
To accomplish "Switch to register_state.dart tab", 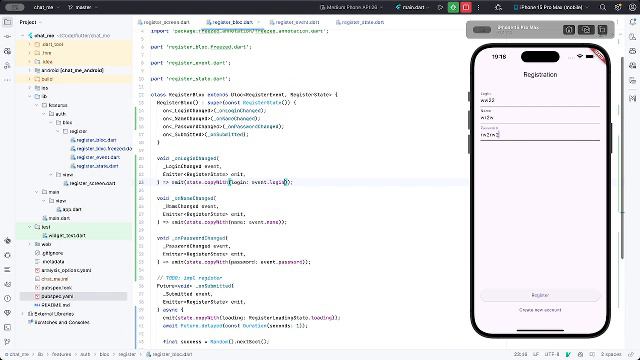I will pyautogui.click(x=360, y=22).
